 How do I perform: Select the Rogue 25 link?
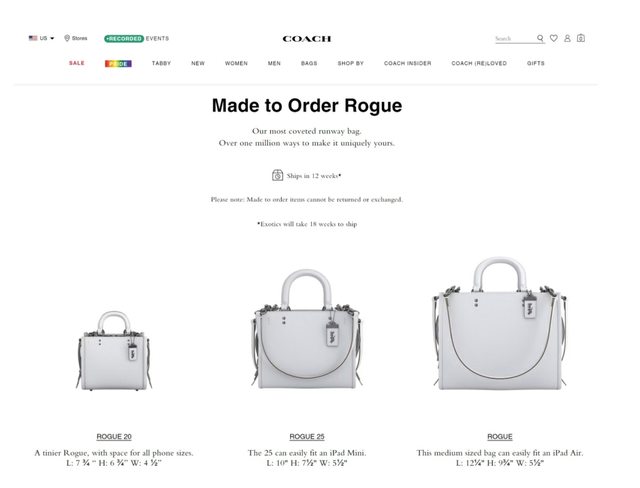point(307,437)
